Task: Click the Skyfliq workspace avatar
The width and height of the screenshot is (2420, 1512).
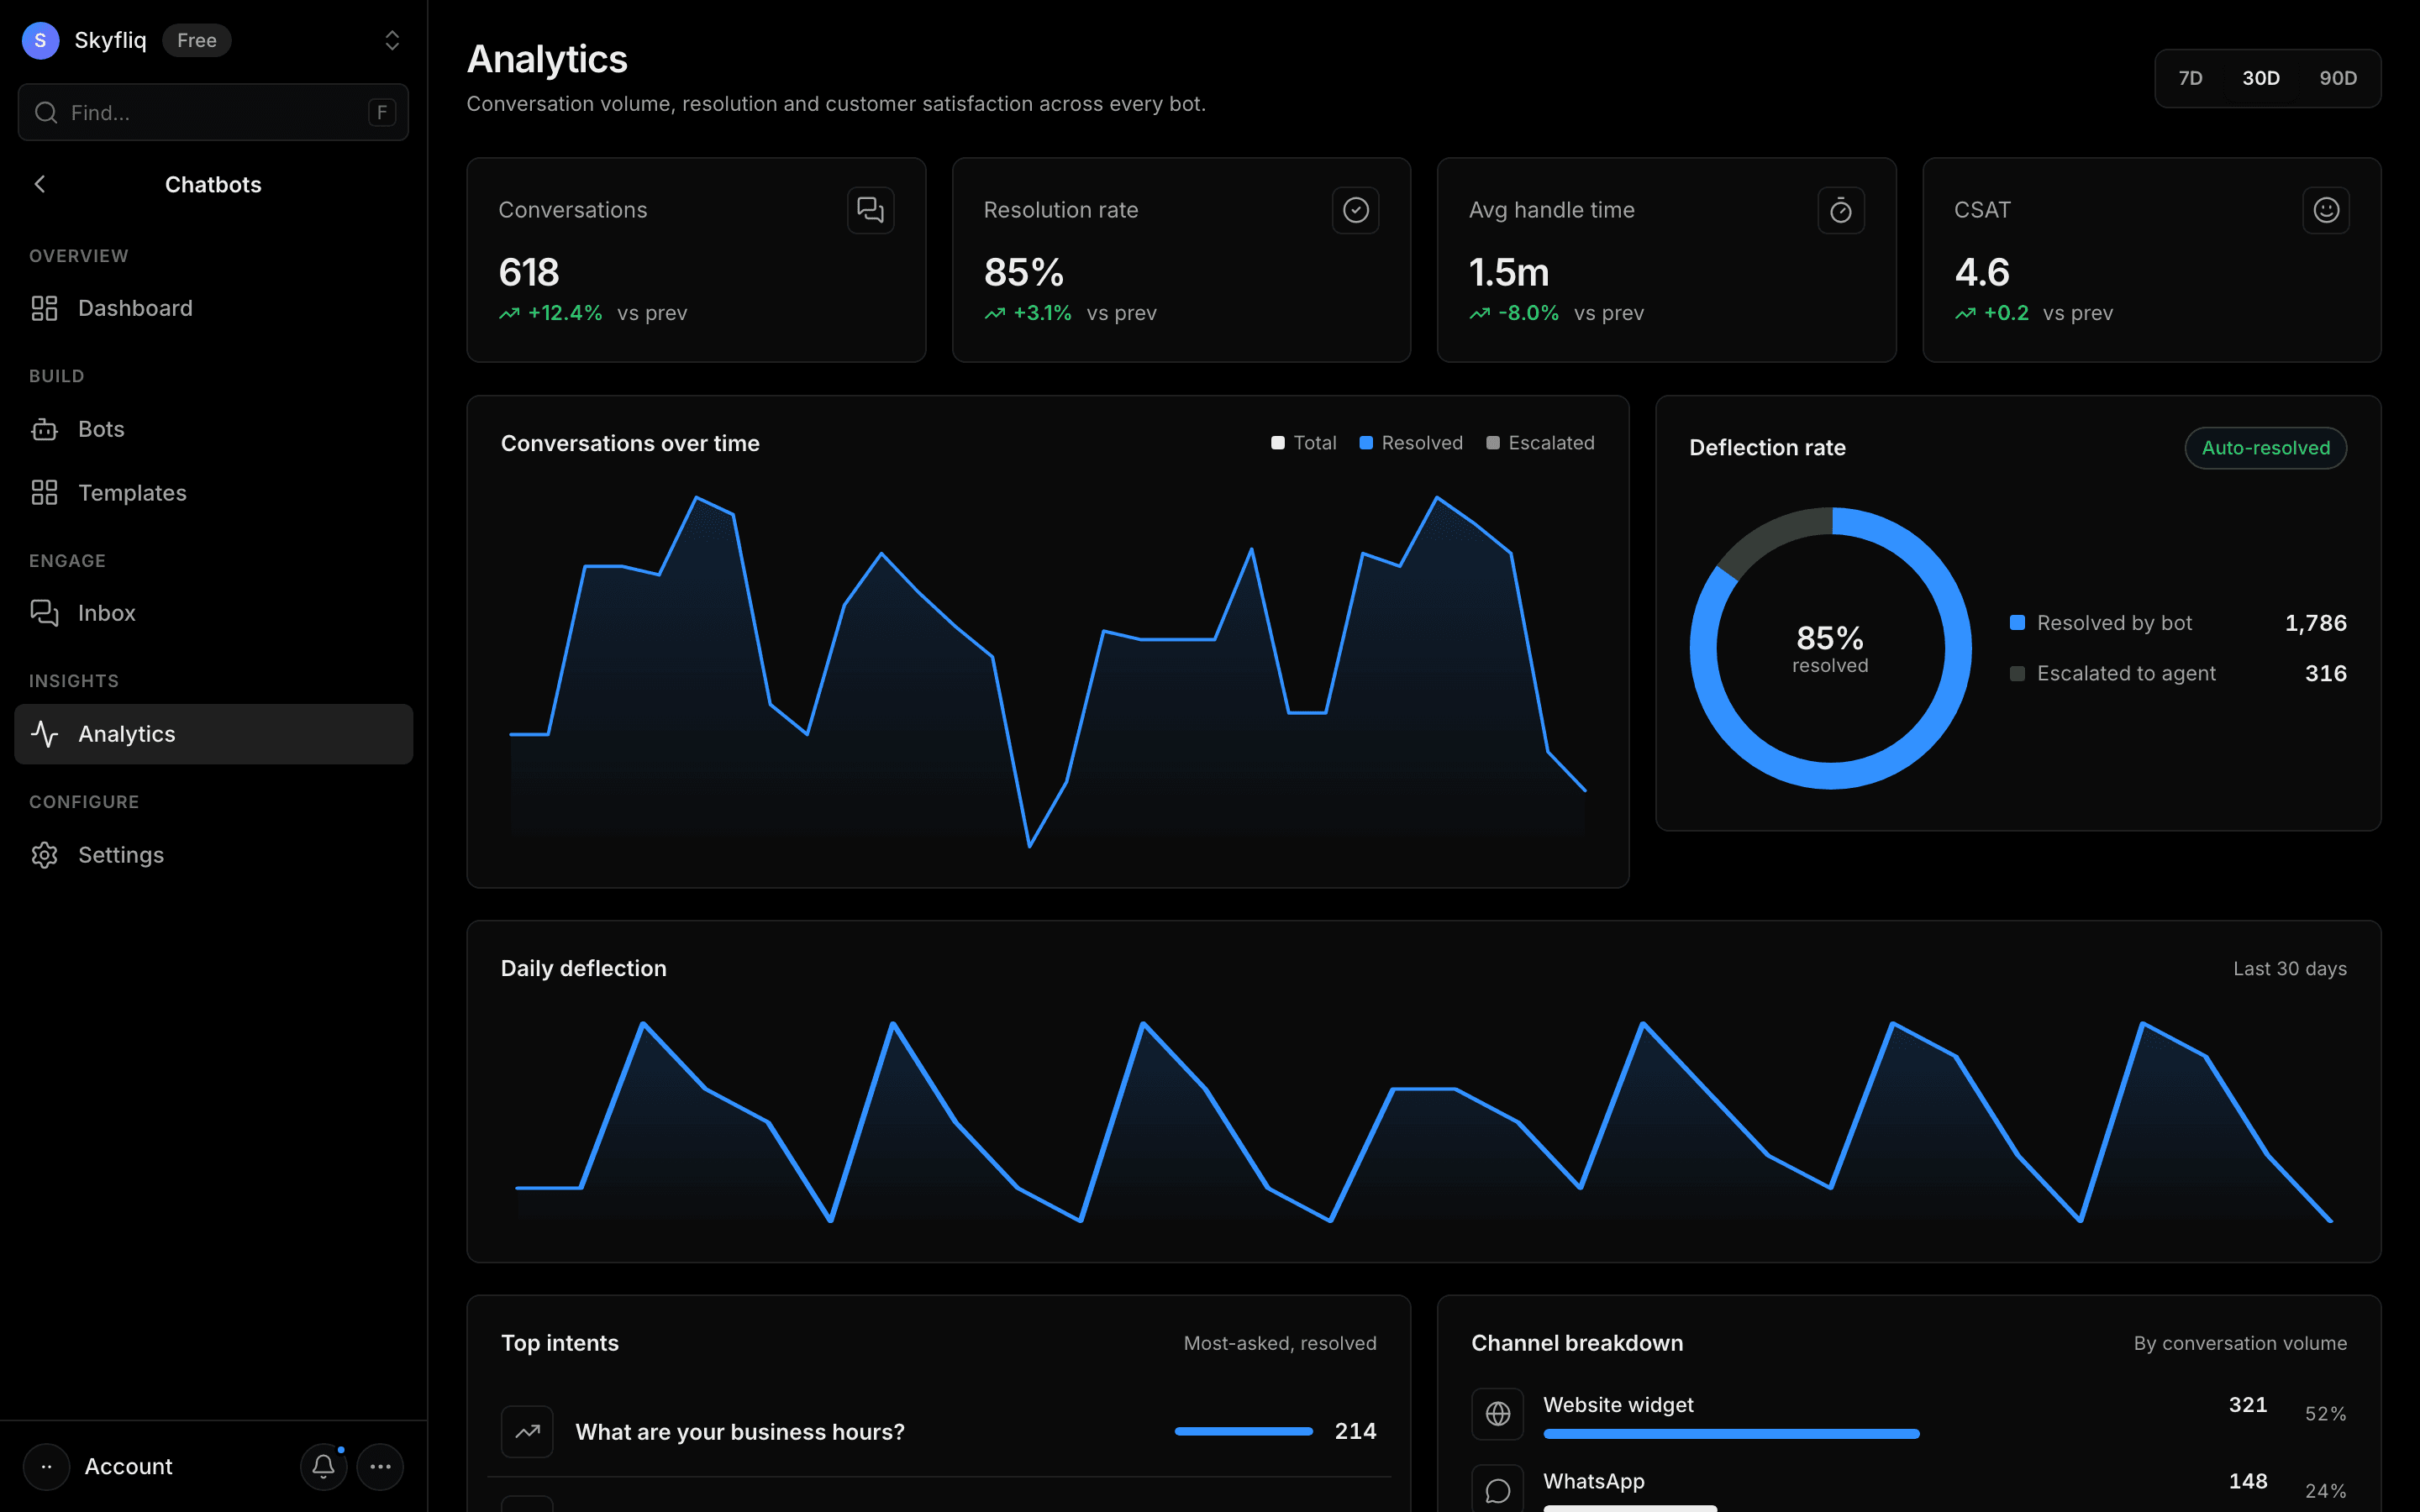Action: tap(40, 40)
